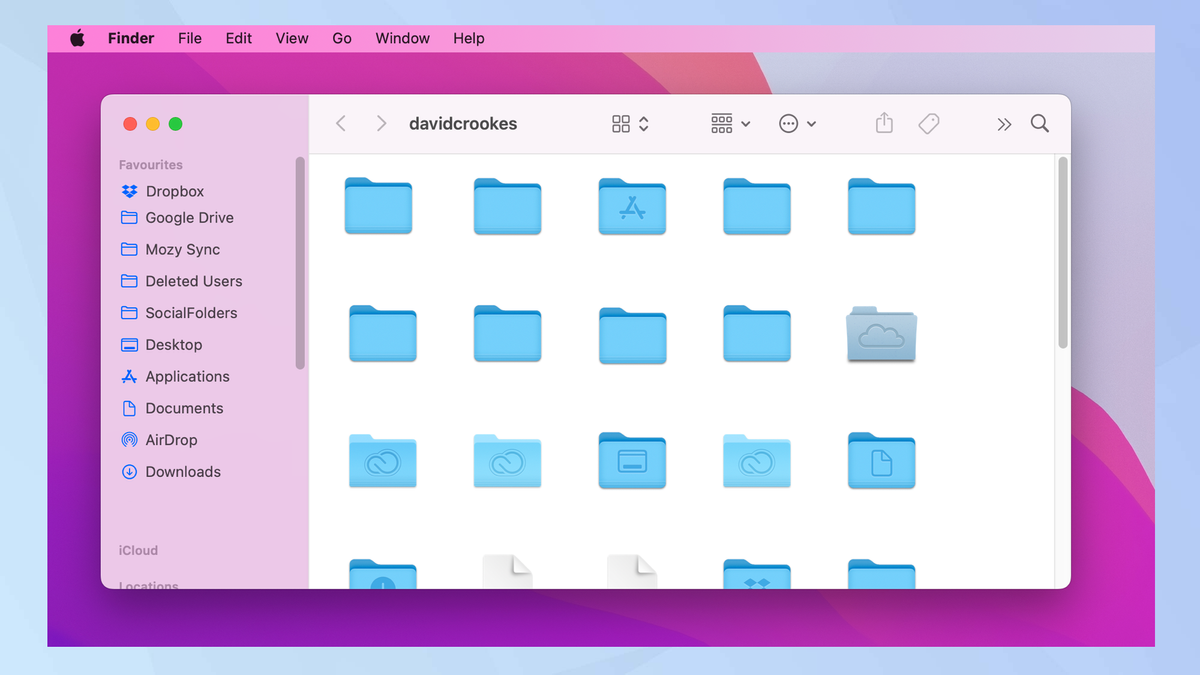The height and width of the screenshot is (675, 1200).
Task: Select the icon view grid button
Action: coord(621,123)
